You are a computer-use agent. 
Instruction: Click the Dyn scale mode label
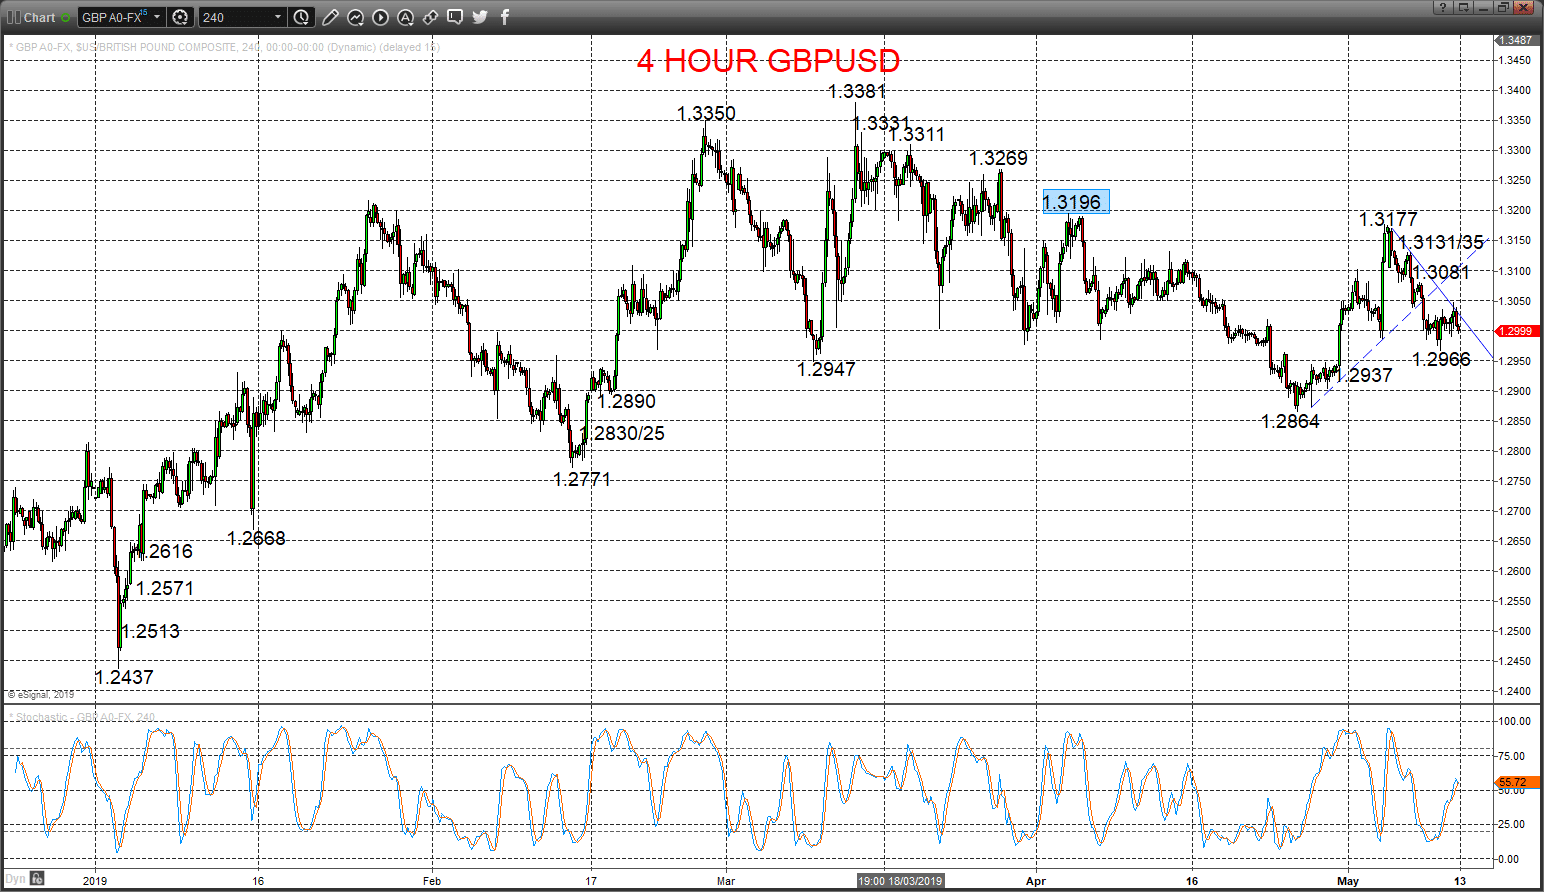click(x=16, y=879)
